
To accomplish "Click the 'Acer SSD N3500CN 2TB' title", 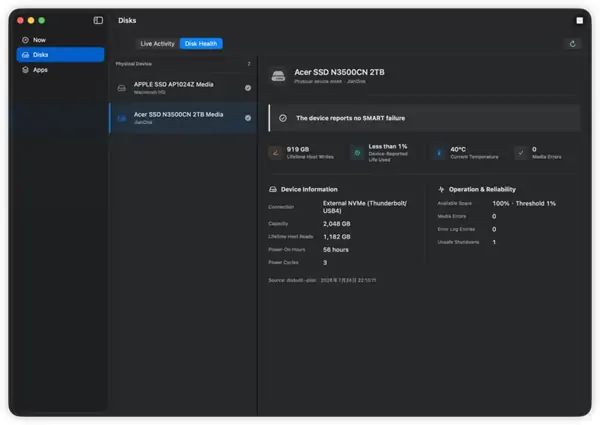I will (339, 72).
